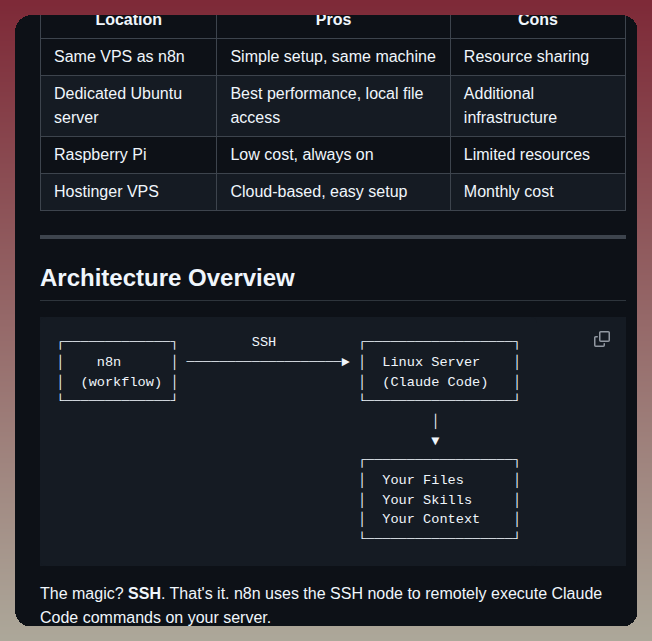Click the 'Architecture Overview' heading
652x641 pixels.
point(167,278)
